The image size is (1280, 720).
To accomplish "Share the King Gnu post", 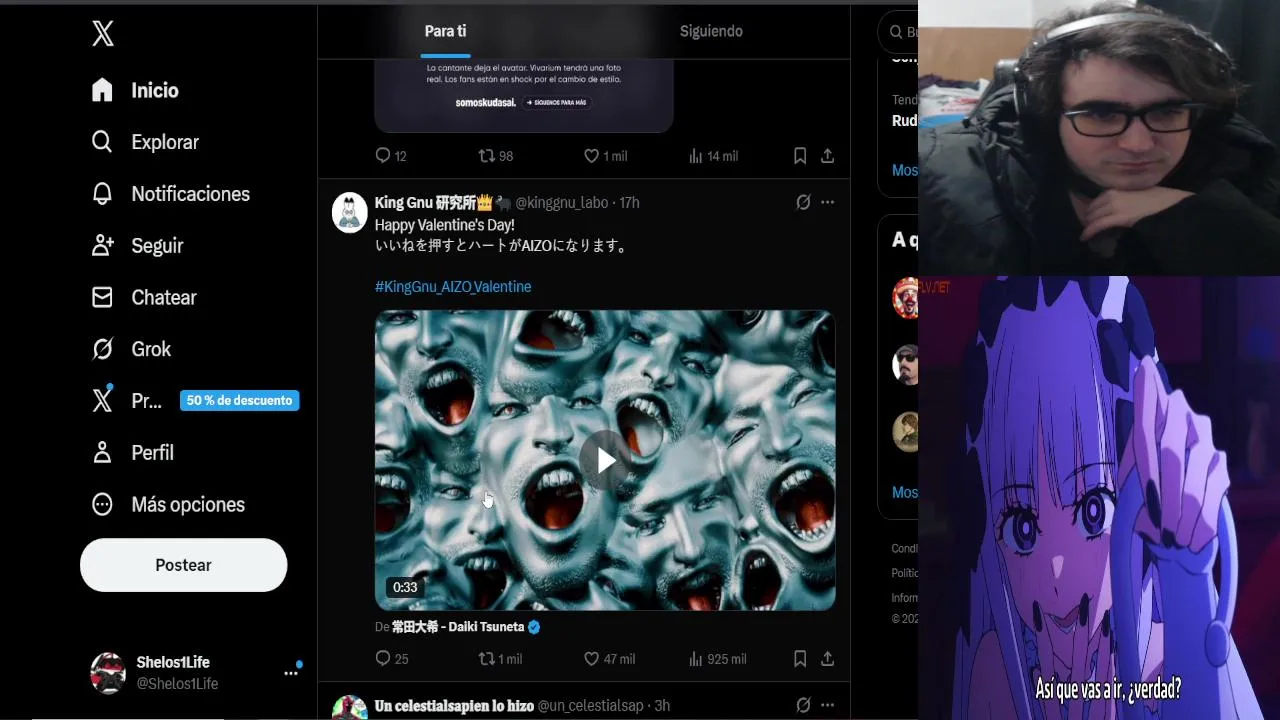I will click(x=828, y=659).
